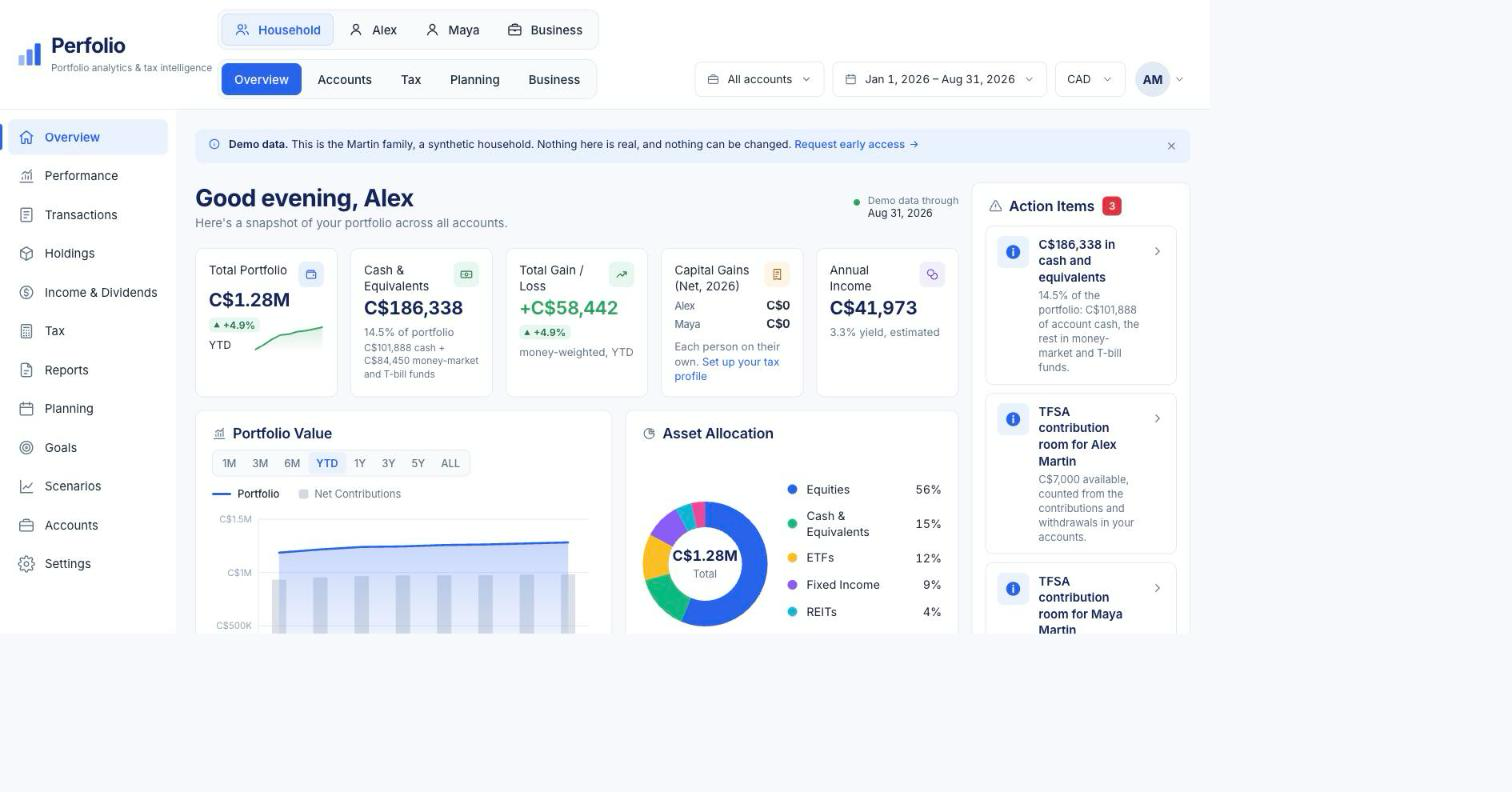1512x792 pixels.
Task: Click the Total Gain trend icon
Action: (x=621, y=274)
